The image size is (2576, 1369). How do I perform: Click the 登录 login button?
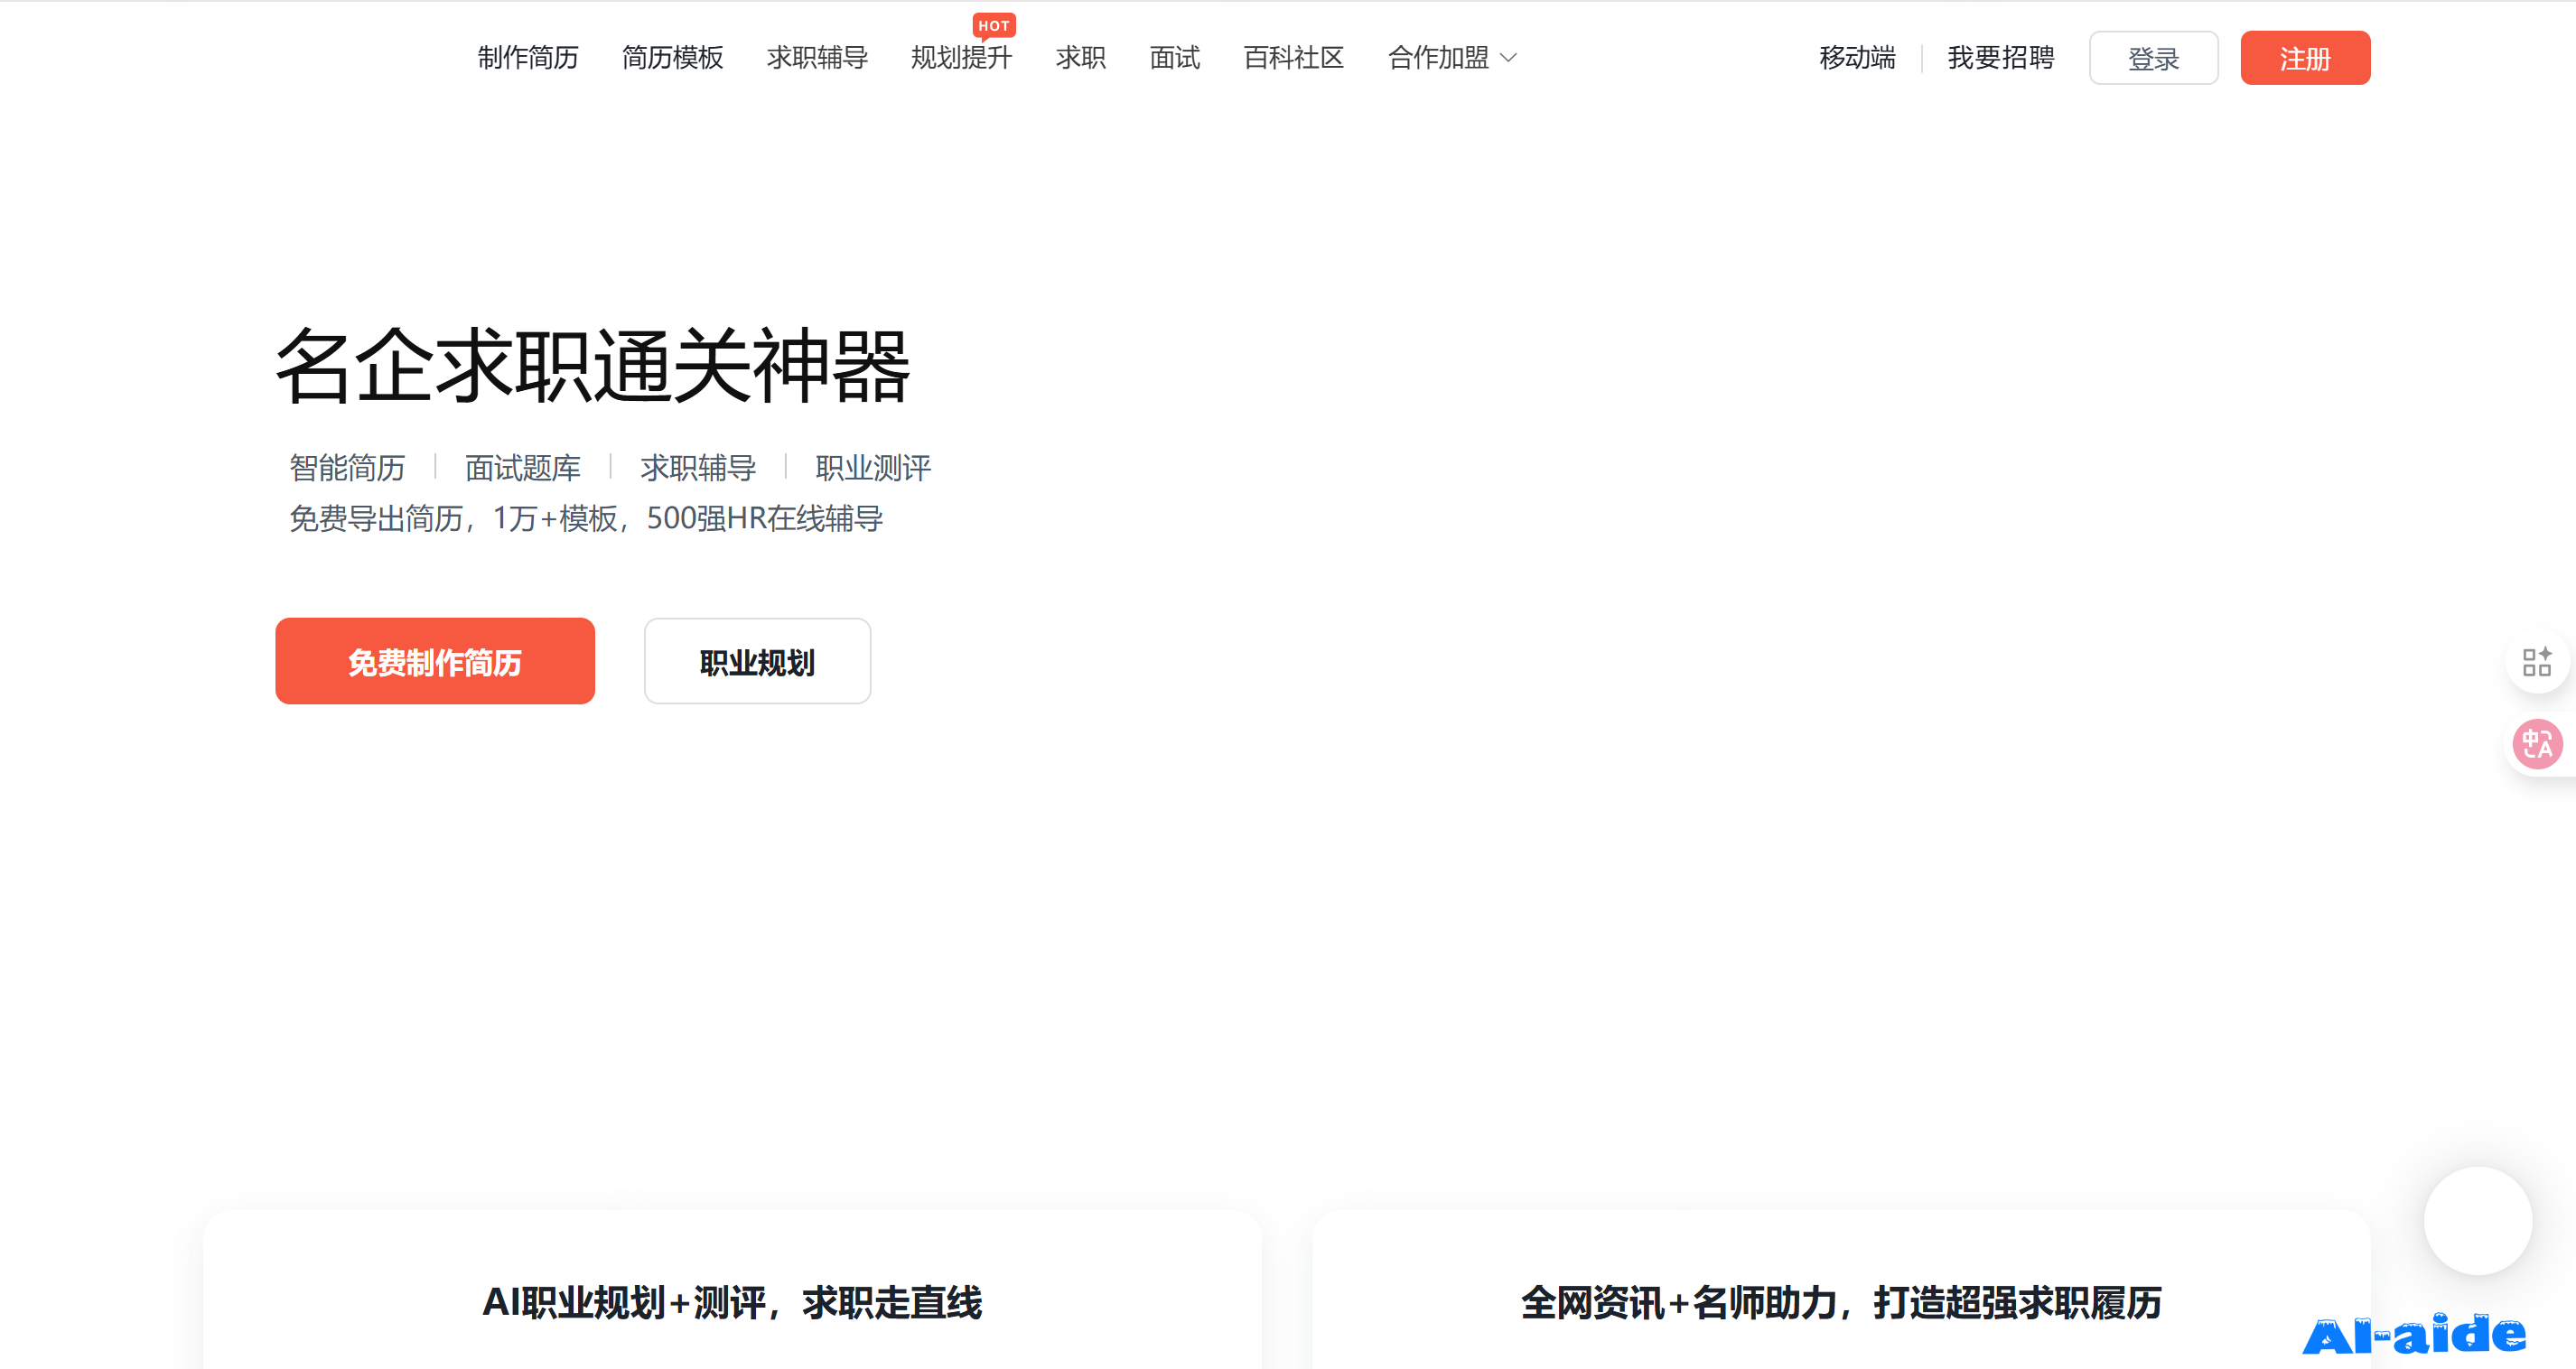(x=2153, y=58)
